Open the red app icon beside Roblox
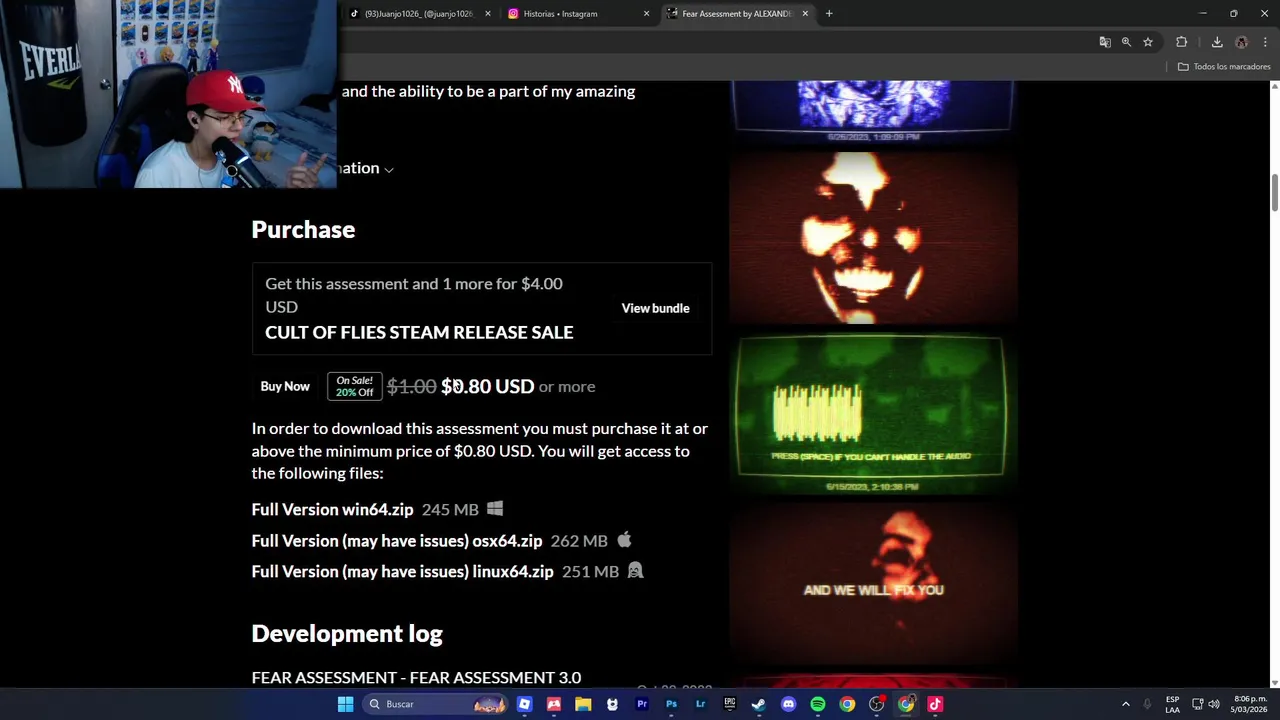1280x720 pixels. click(x=554, y=704)
